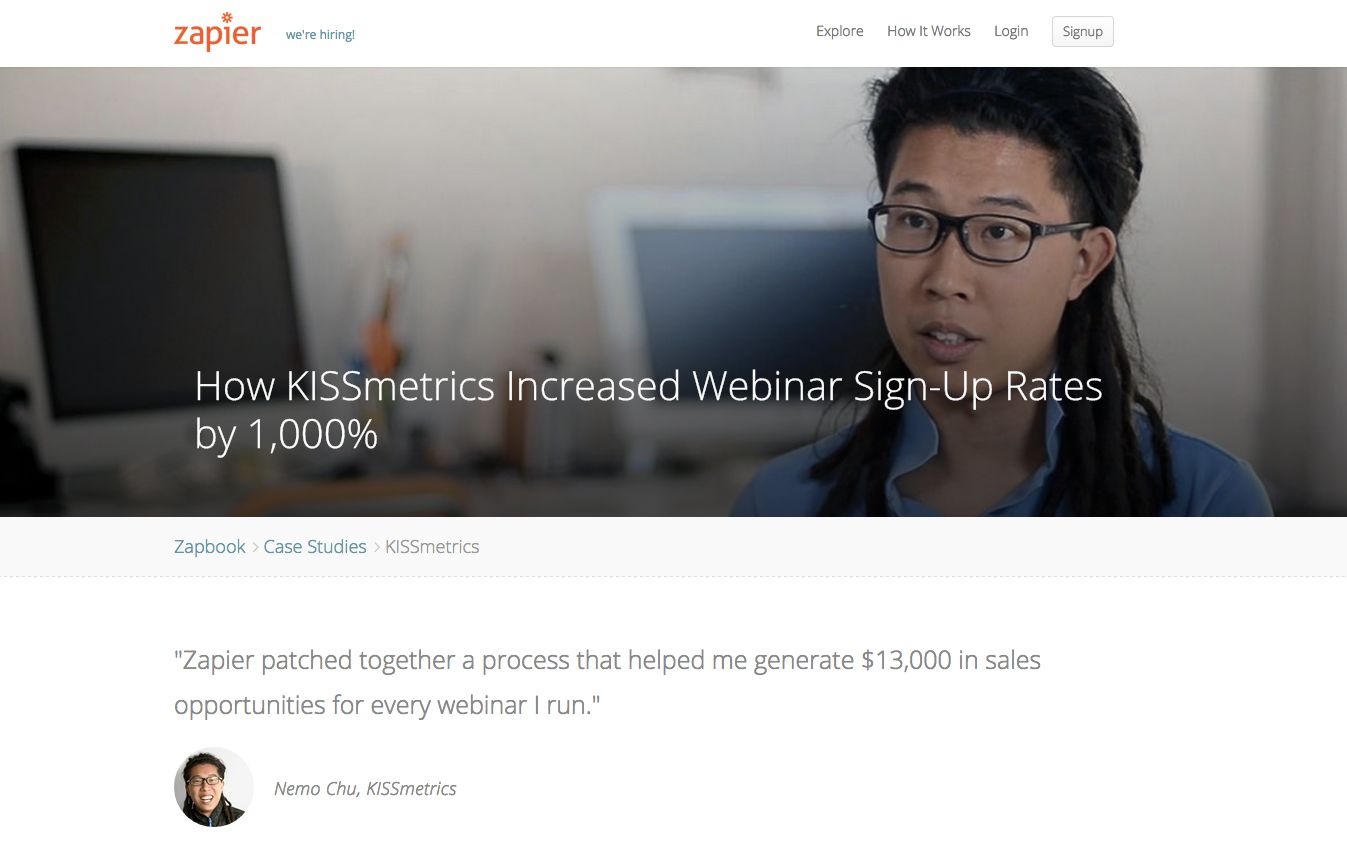1347x849 pixels.
Task: Open the Explore menu item
Action: (839, 31)
